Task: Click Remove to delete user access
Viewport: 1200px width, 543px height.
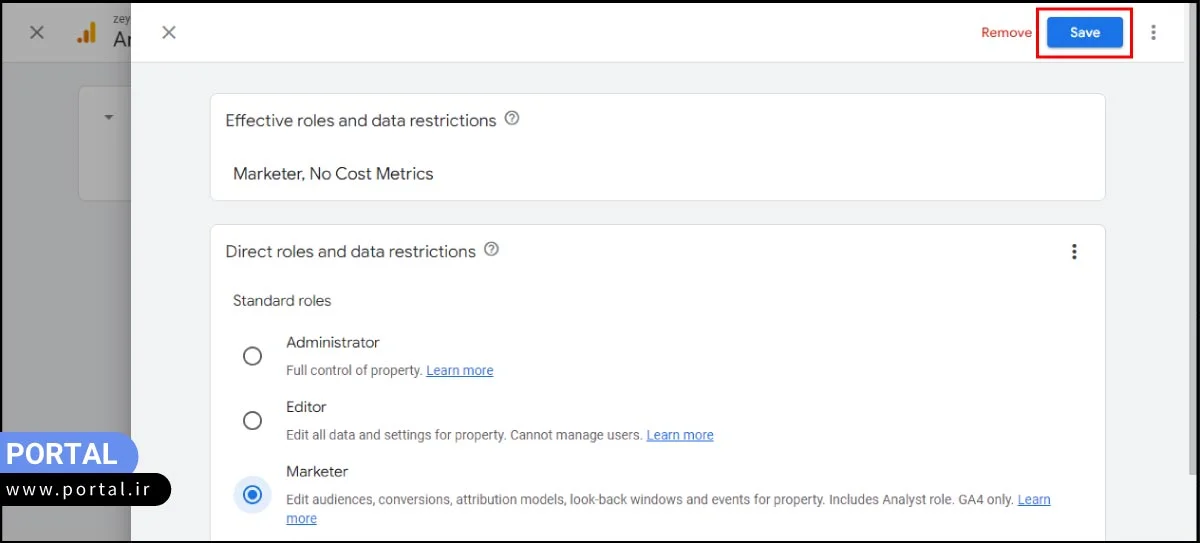Action: coord(1006,33)
